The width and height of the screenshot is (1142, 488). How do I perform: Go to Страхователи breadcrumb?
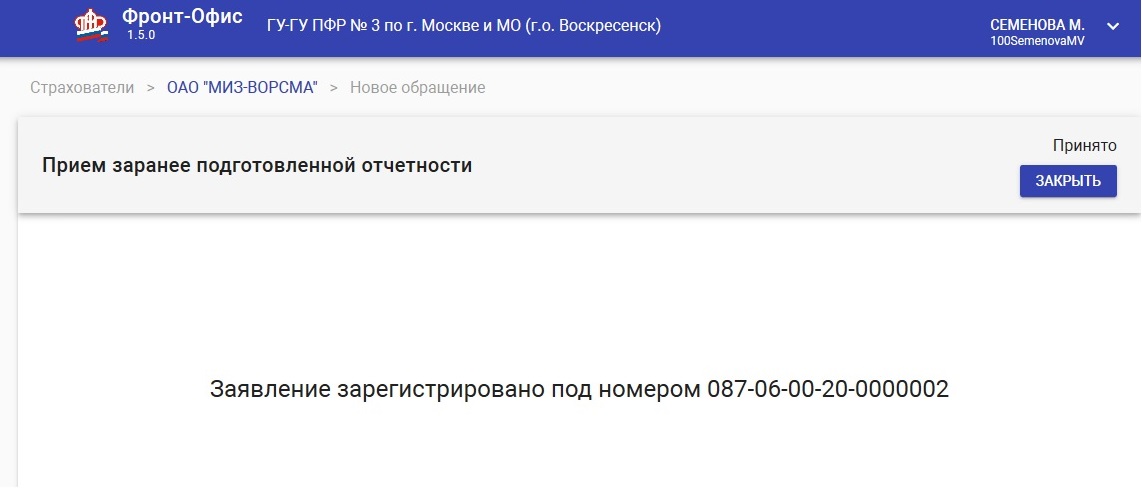[x=82, y=88]
